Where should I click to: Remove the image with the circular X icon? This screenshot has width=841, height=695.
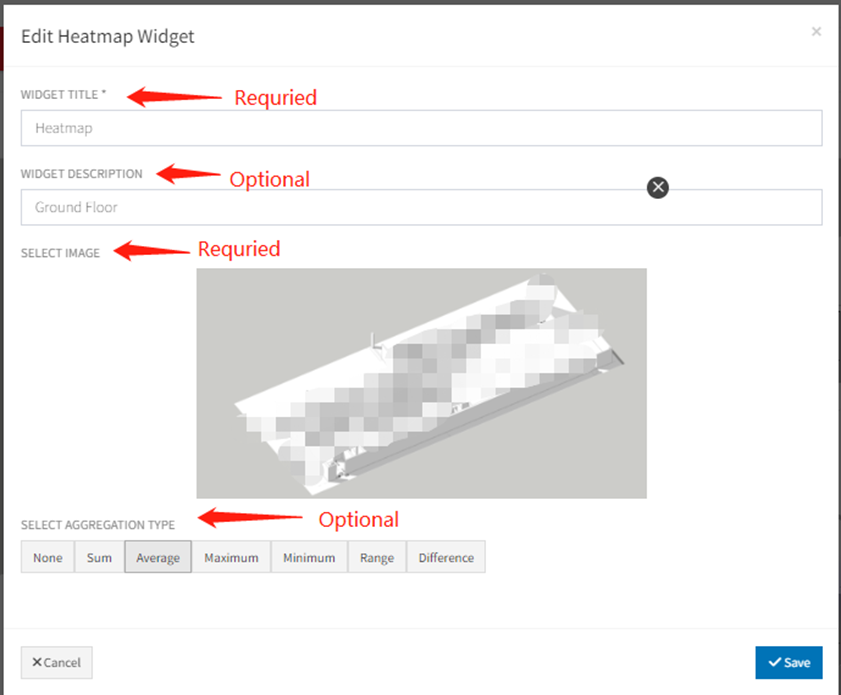657,187
